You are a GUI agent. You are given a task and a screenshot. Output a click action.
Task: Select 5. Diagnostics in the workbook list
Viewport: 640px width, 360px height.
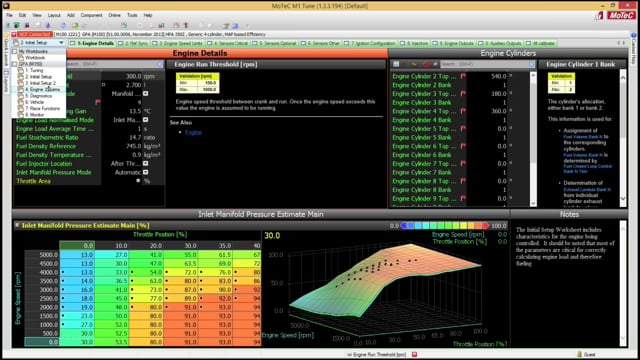pyautogui.click(x=38, y=96)
